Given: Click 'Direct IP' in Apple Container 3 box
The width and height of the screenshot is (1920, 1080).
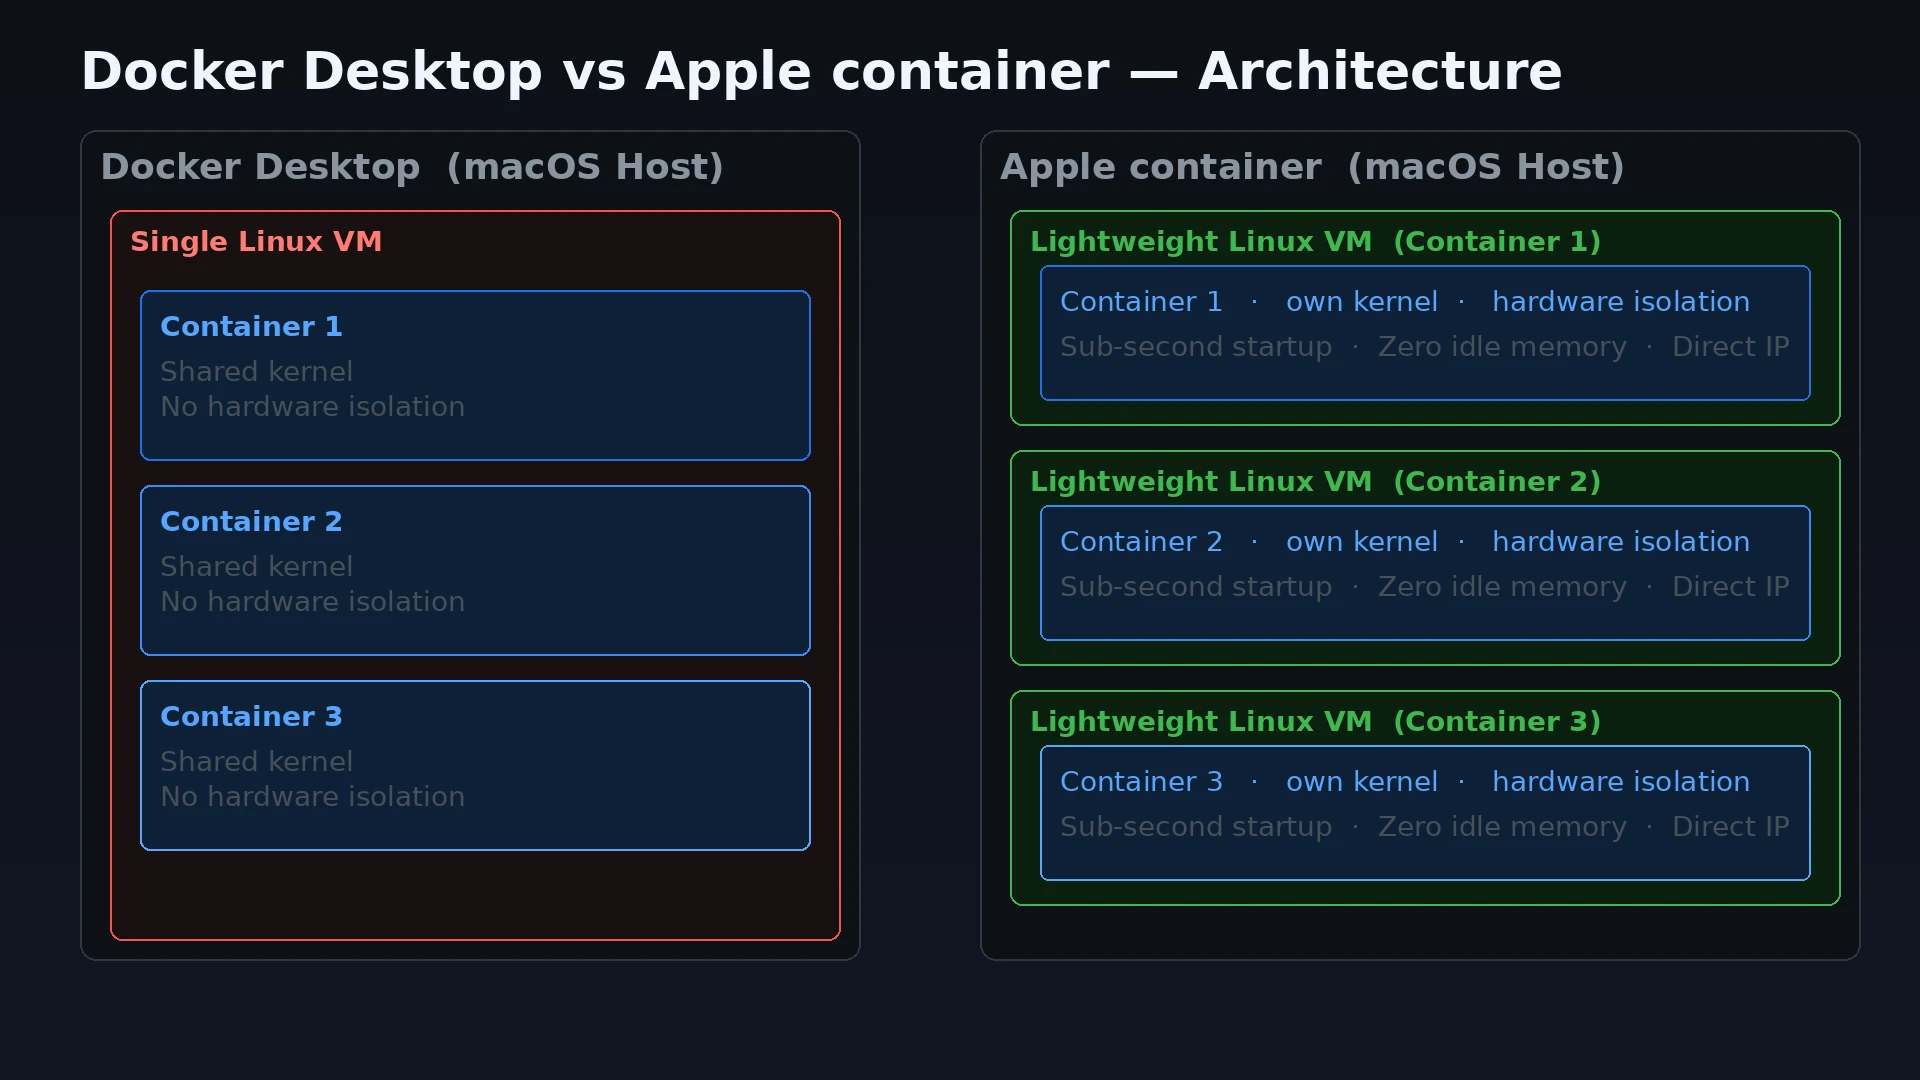Looking at the screenshot, I should tap(1731, 827).
